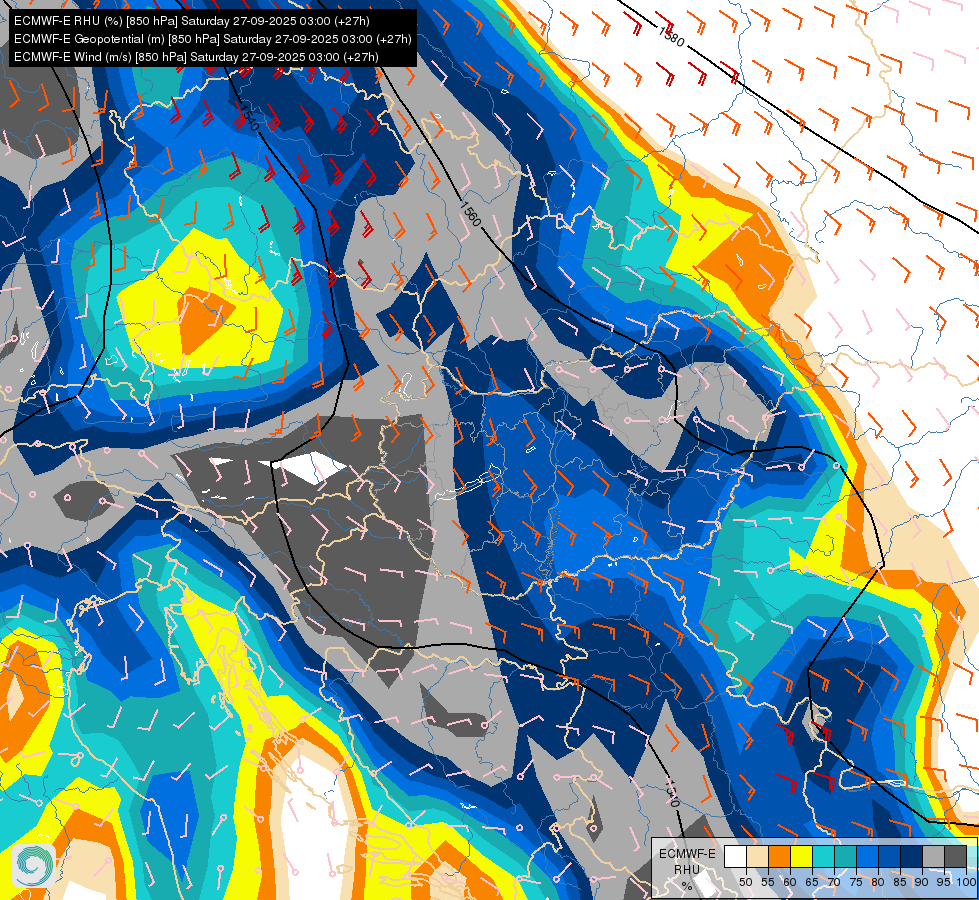Click the 1580 geopotential contour label
This screenshot has width=979, height=900.
[x=671, y=36]
